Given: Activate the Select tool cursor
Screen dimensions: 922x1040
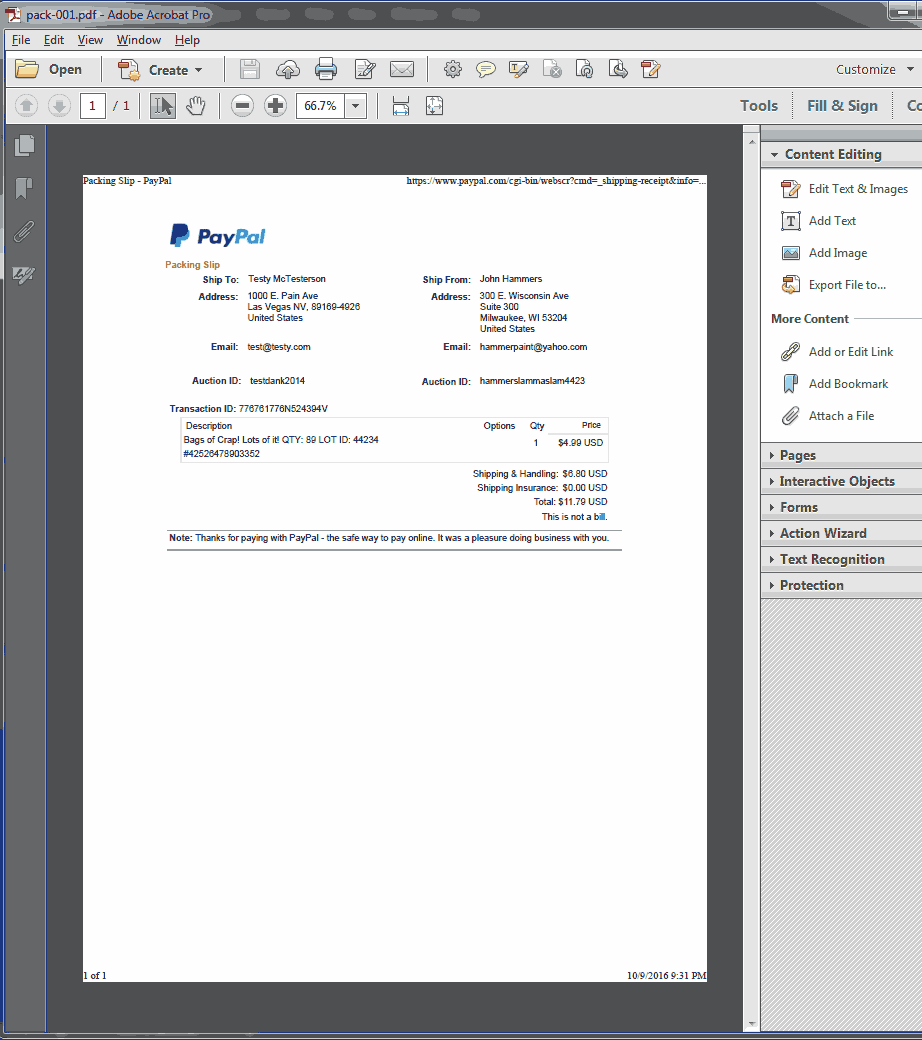Looking at the screenshot, I should point(163,105).
